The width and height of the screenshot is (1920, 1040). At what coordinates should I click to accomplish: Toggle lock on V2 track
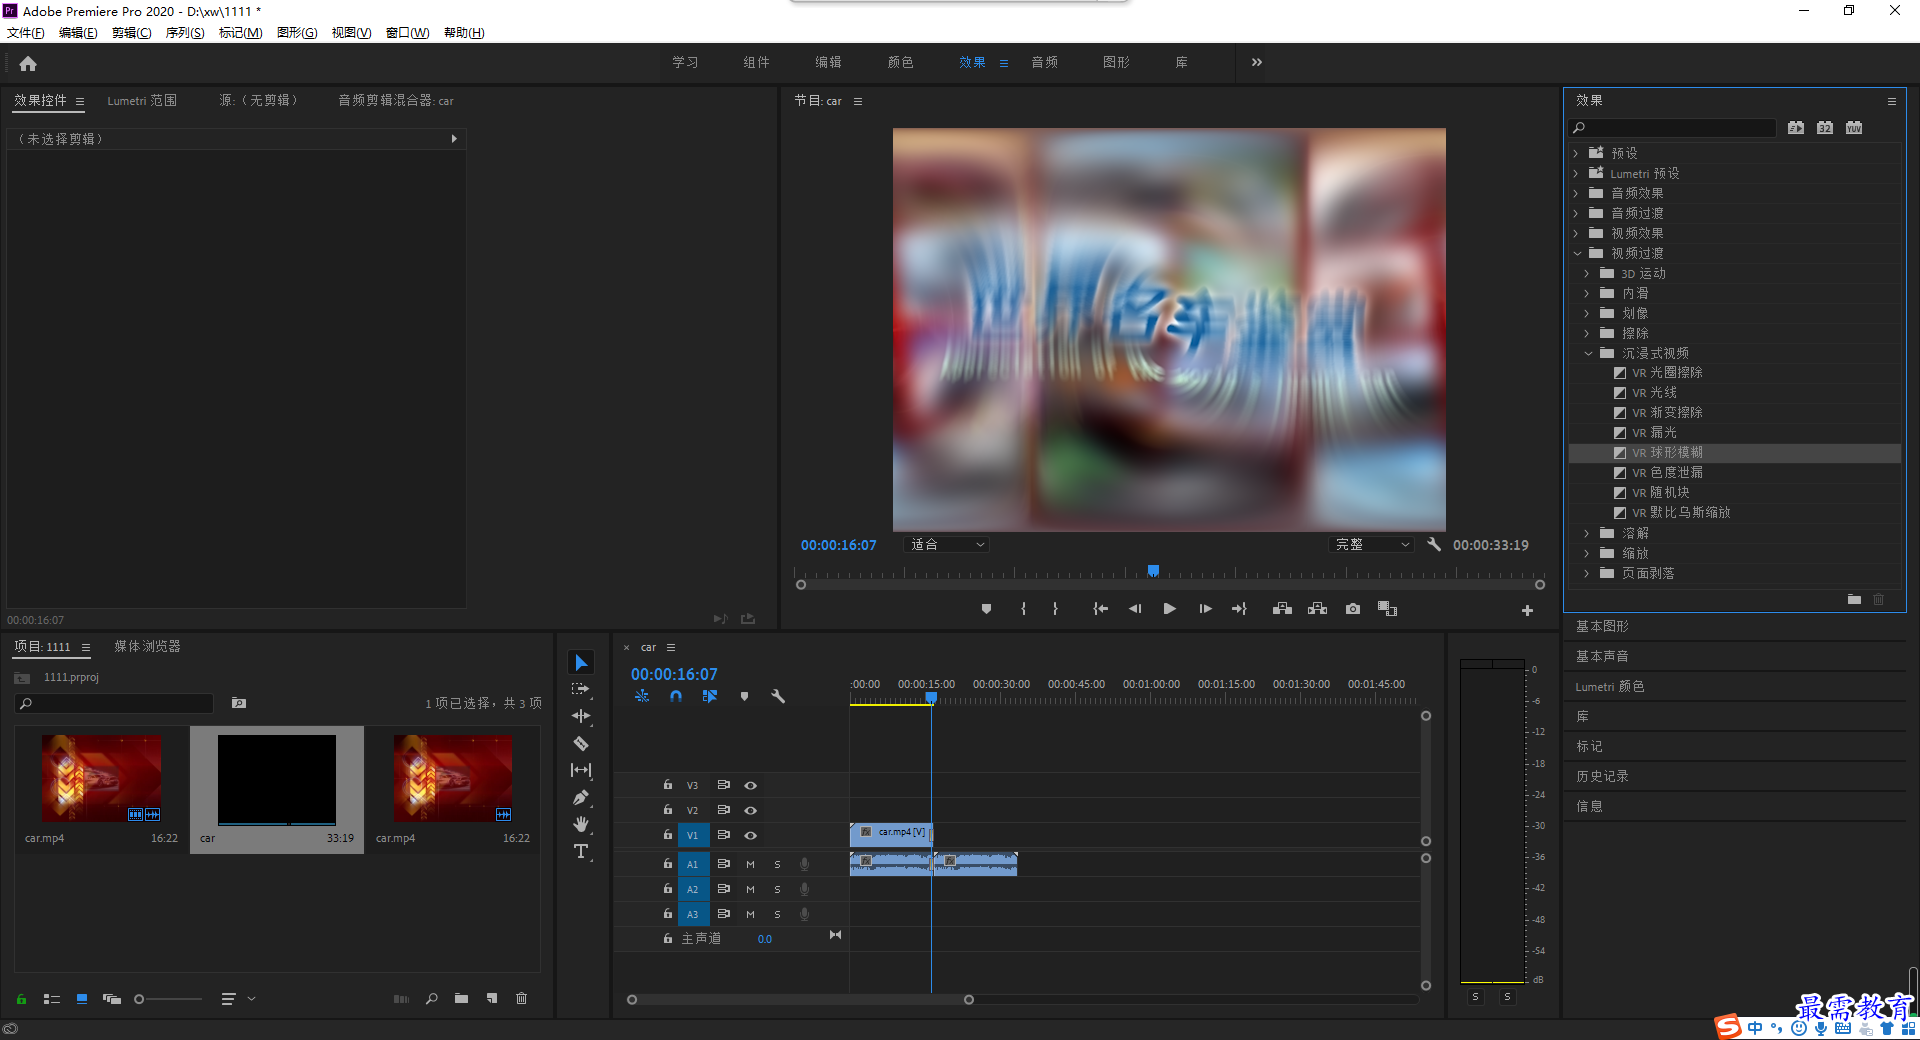click(668, 810)
